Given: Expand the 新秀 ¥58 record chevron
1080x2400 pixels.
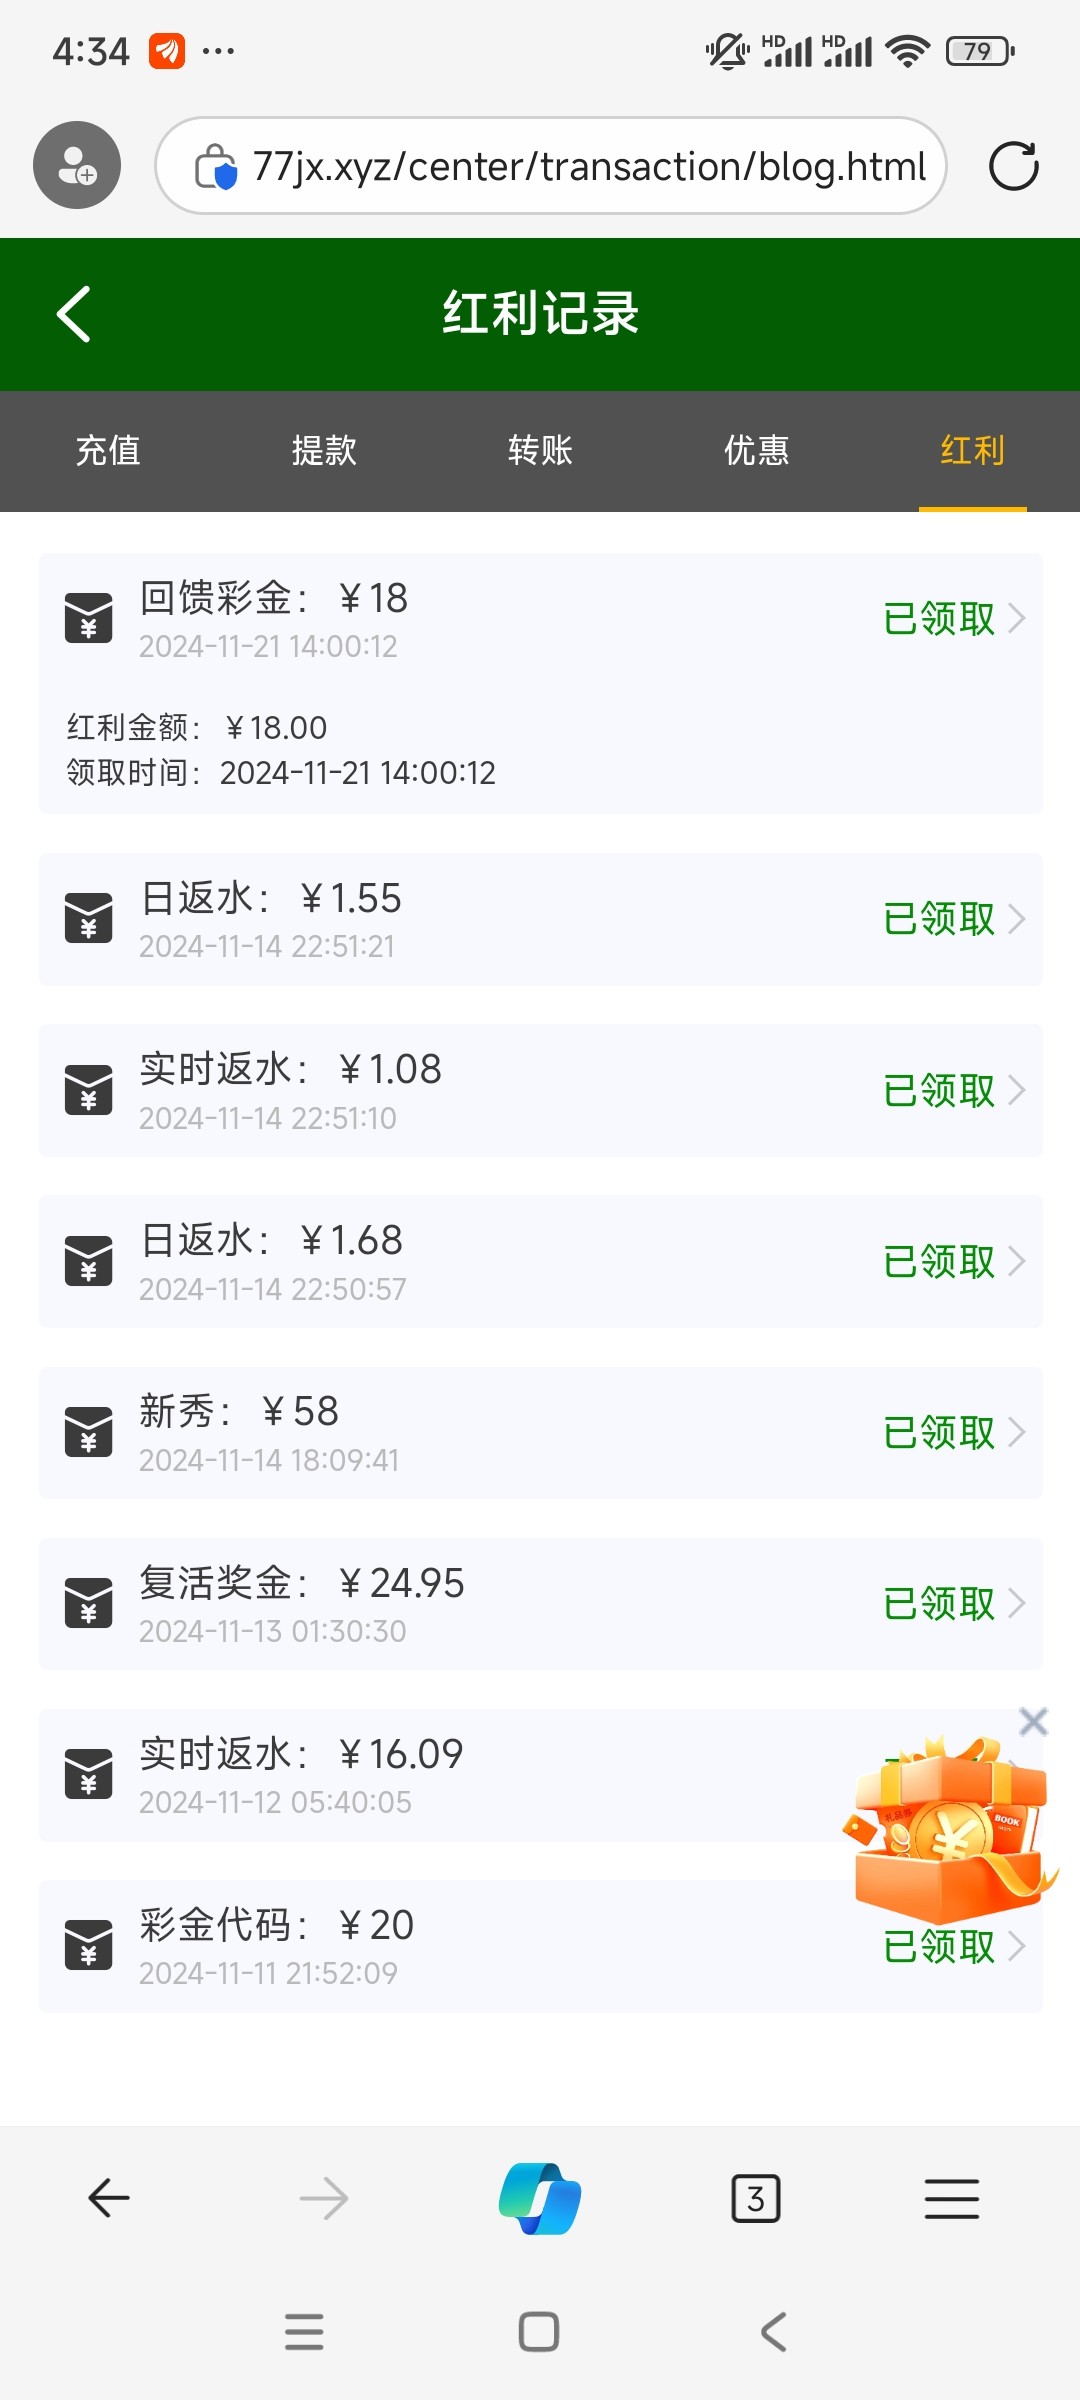Looking at the screenshot, I should 1017,1433.
